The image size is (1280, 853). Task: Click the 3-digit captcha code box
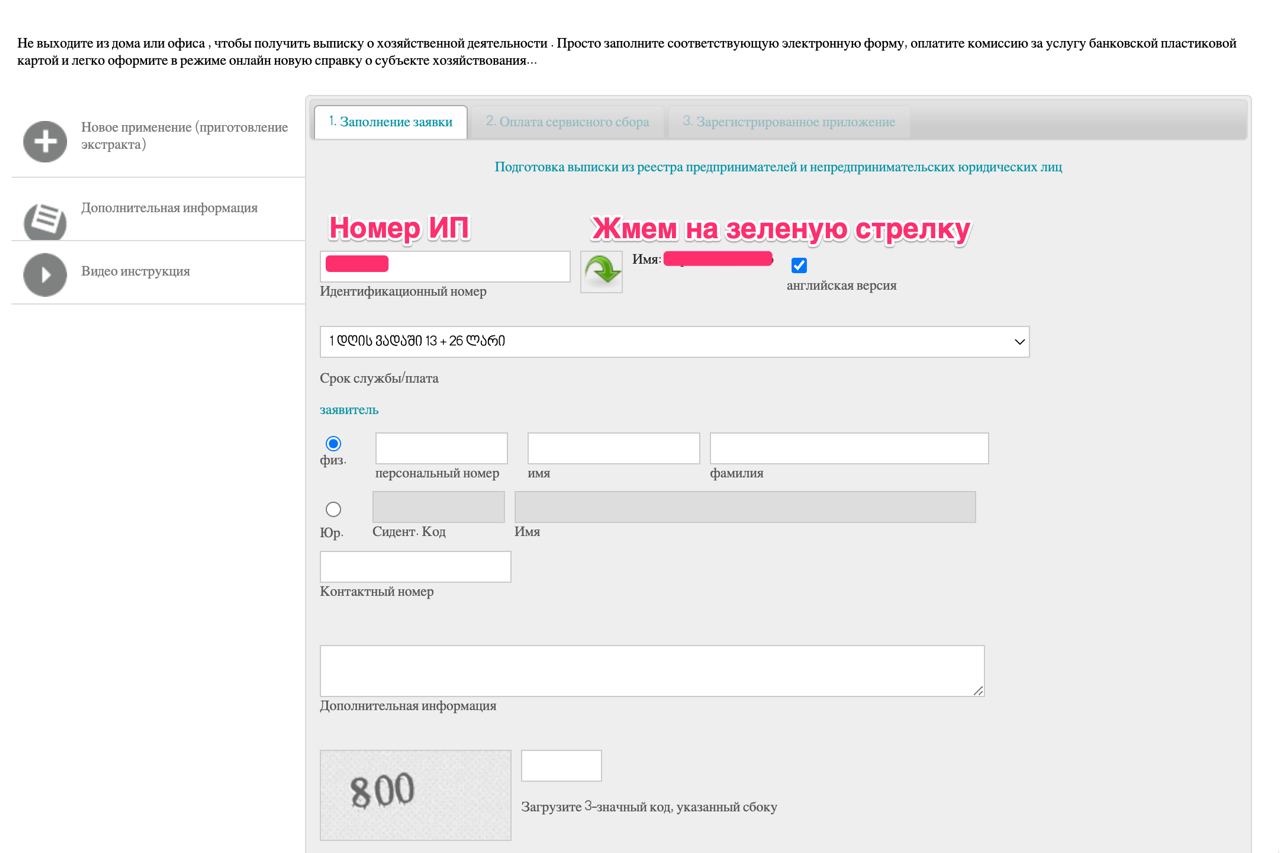[x=561, y=764]
